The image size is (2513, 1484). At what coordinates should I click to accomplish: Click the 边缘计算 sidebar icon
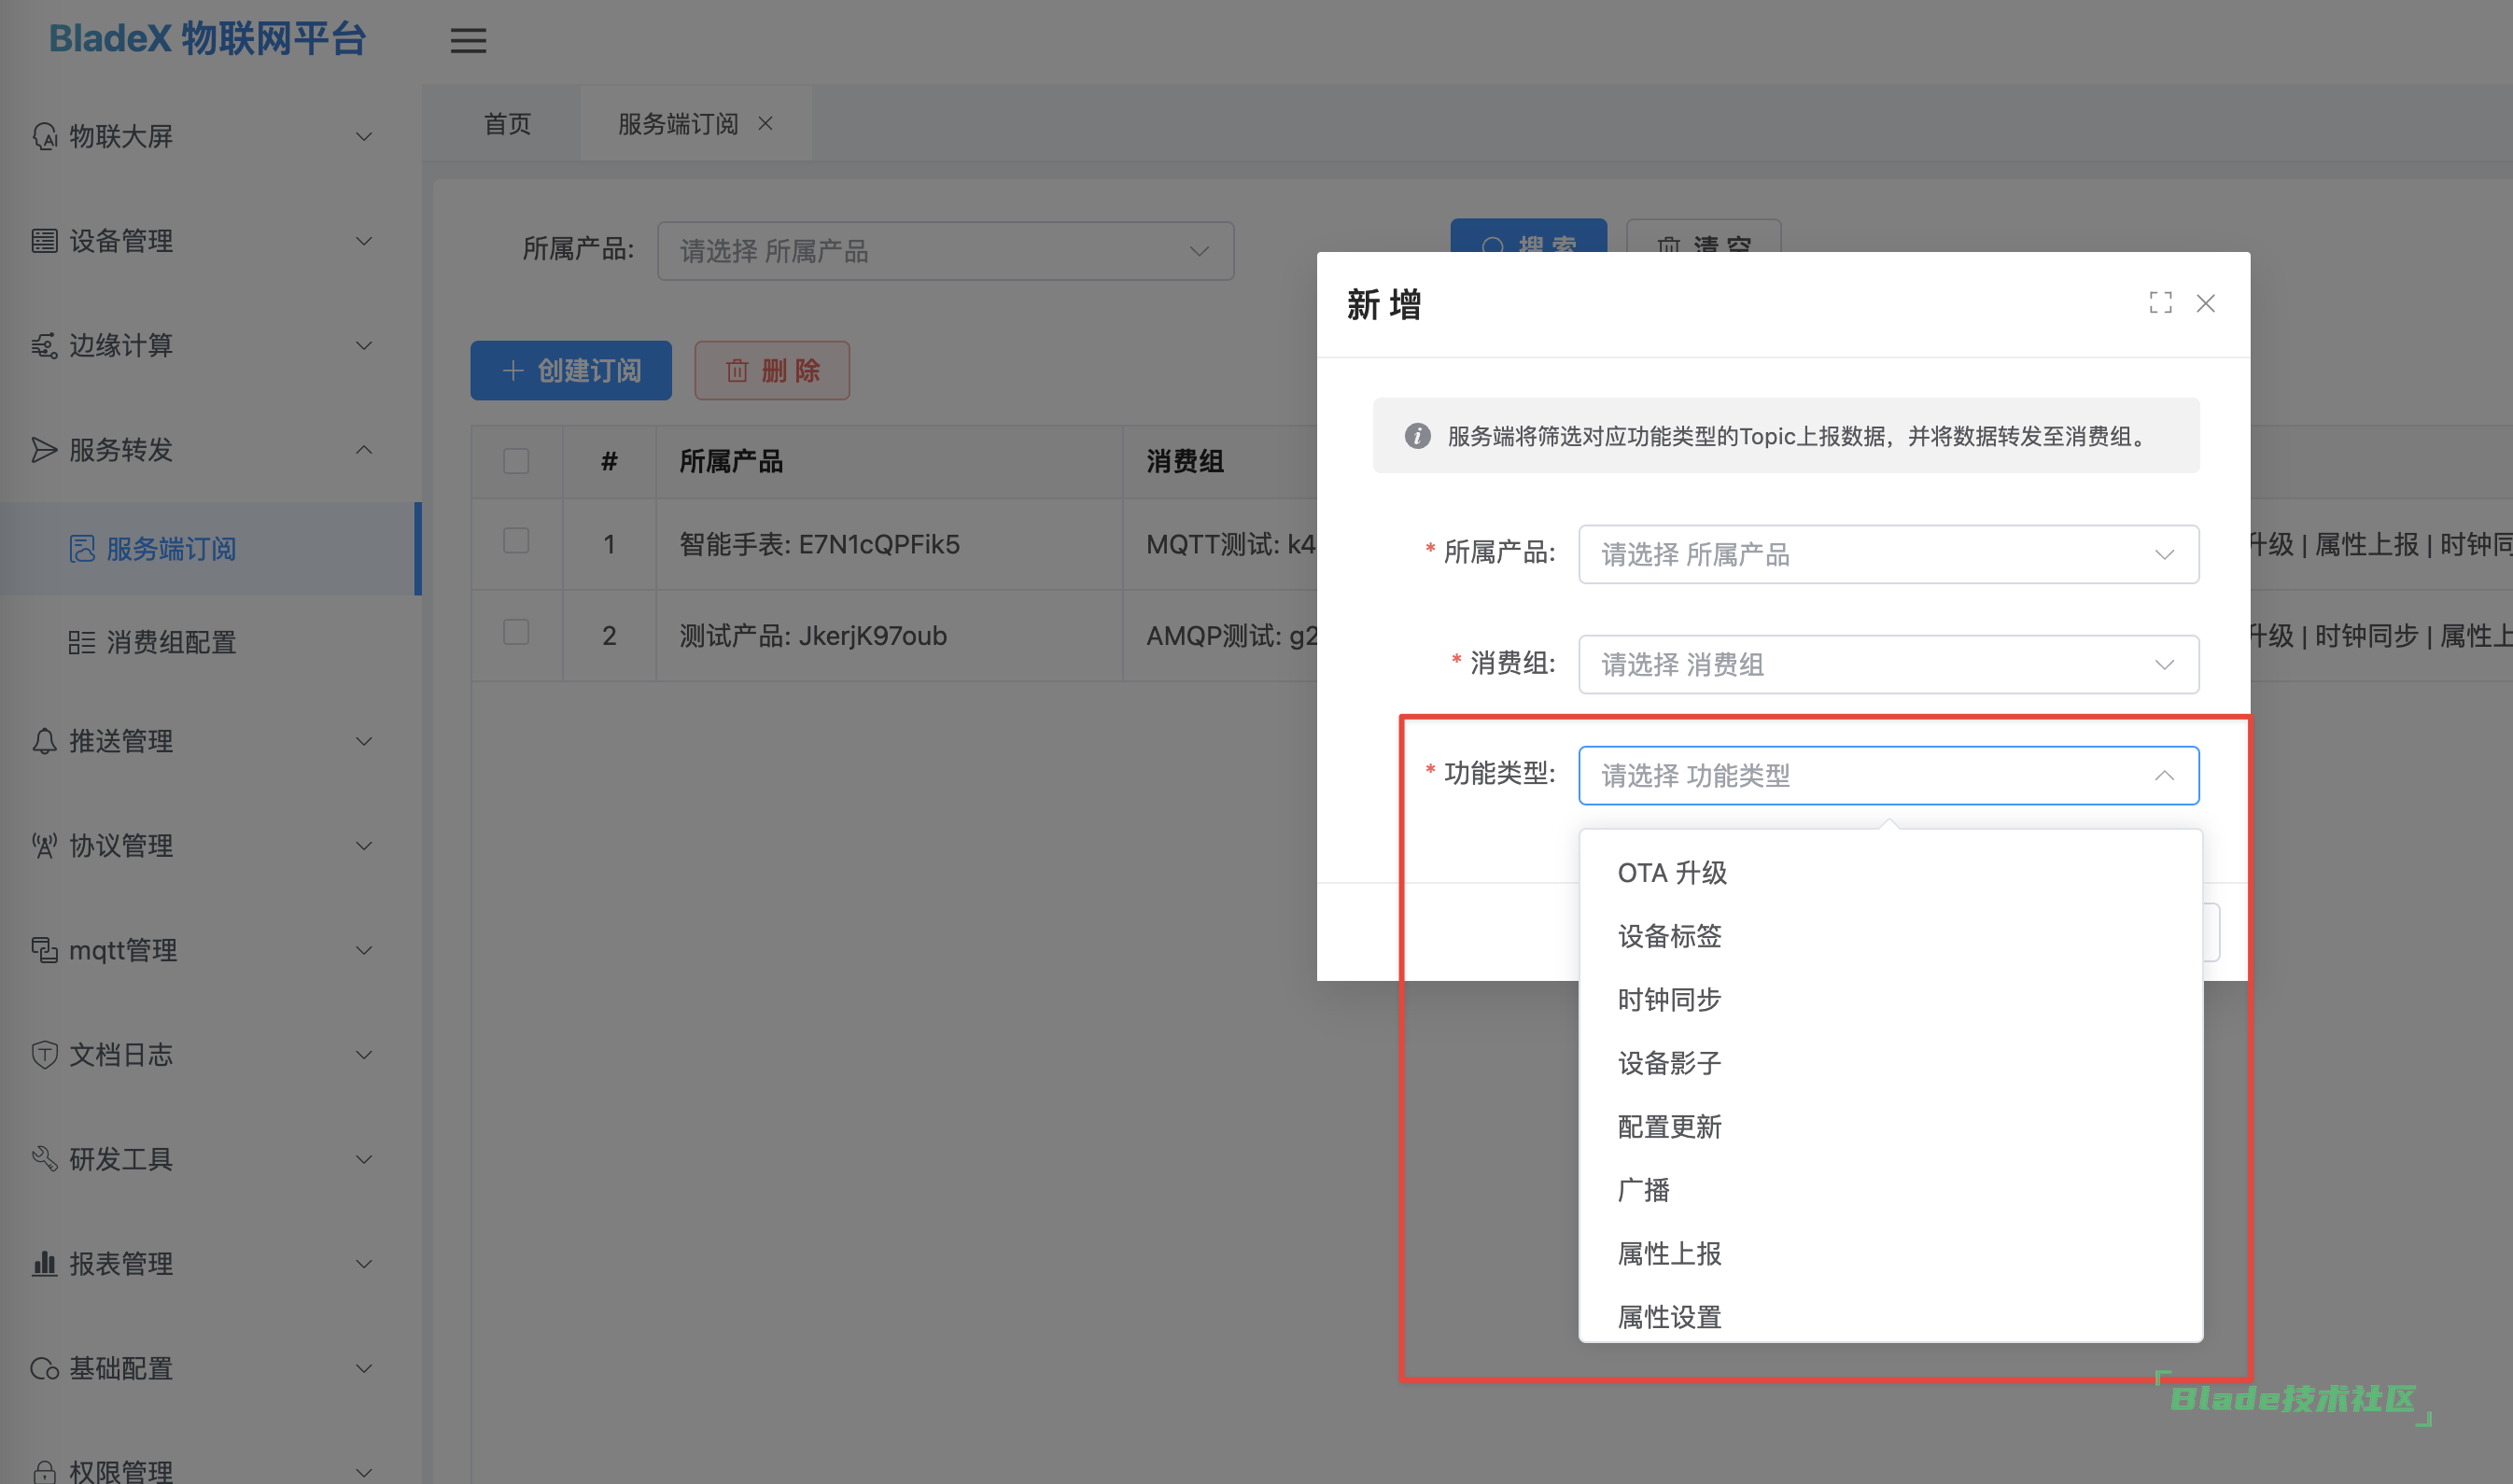tap(45, 345)
